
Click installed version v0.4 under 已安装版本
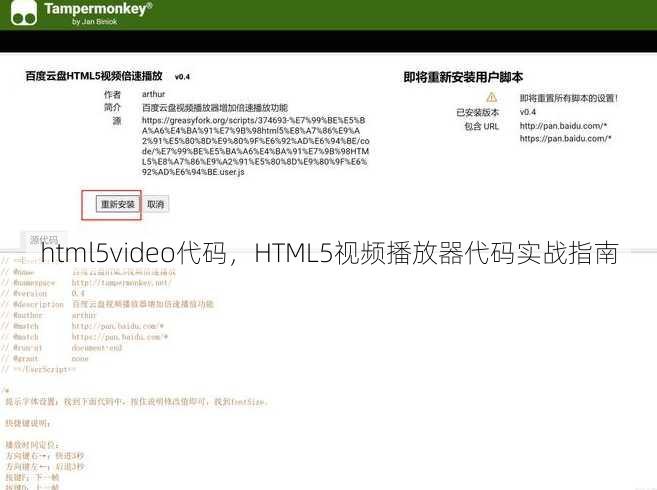[528, 112]
